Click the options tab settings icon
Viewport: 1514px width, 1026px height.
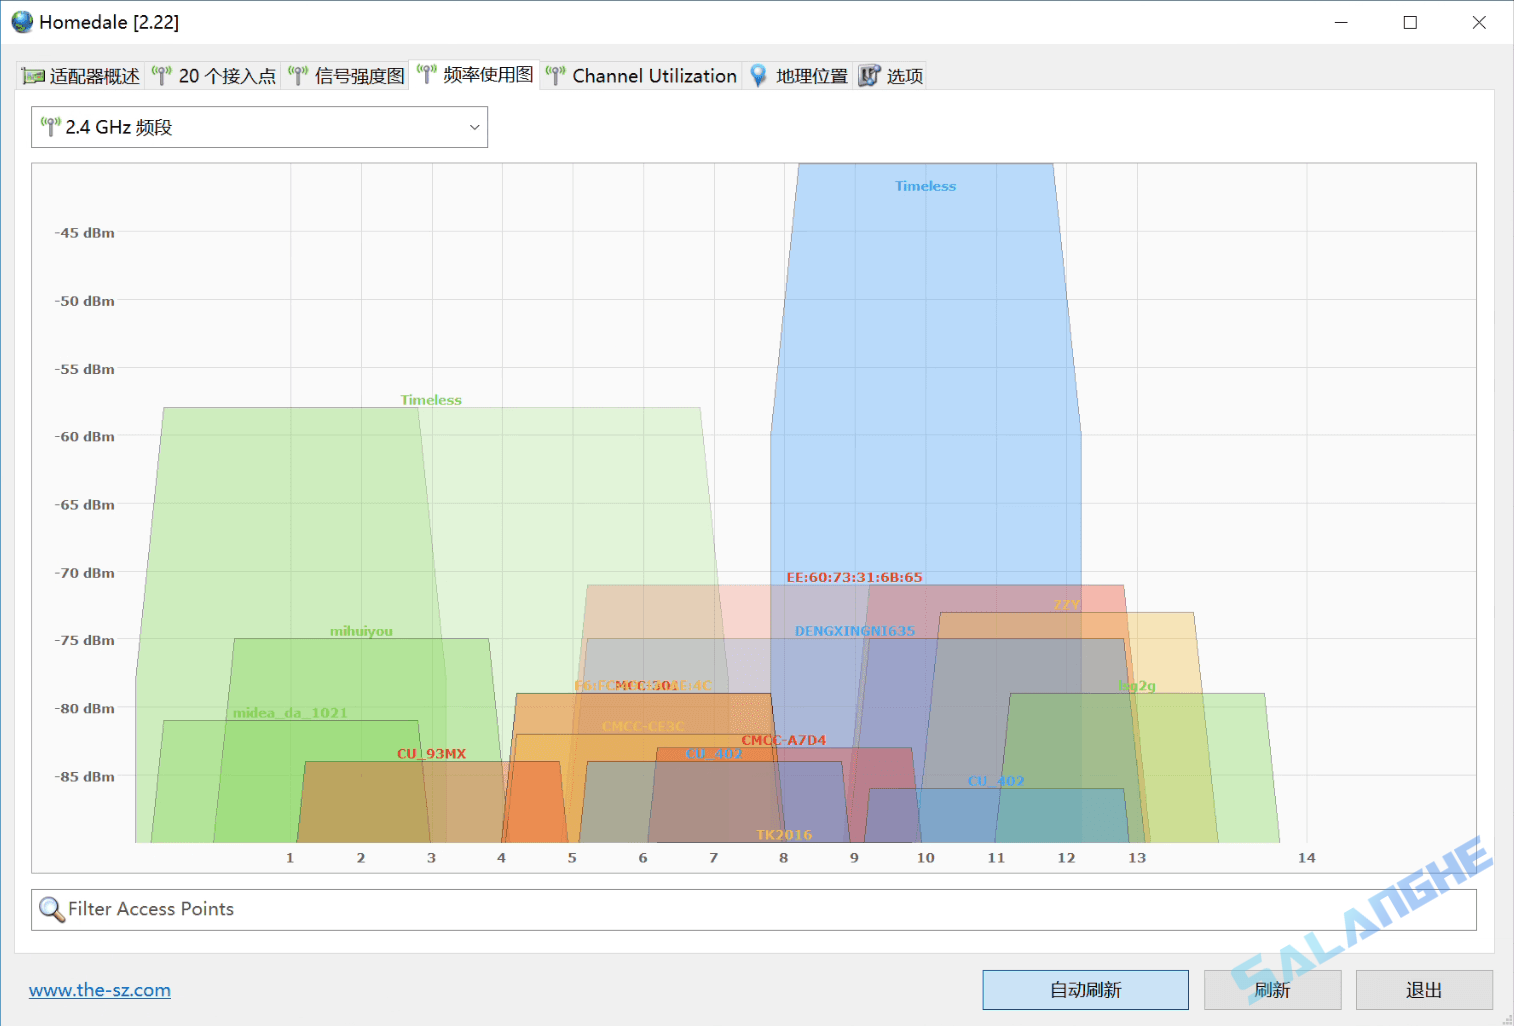pos(869,76)
